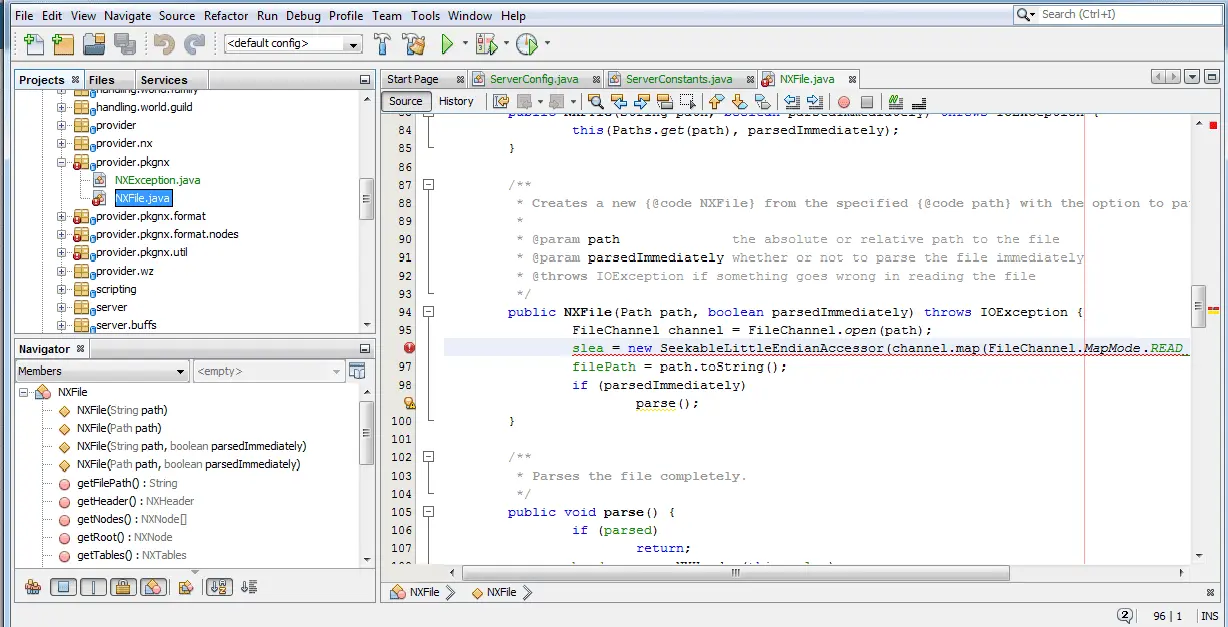Screen dimensions: 1228x627
Task: Run the project with the green arrow
Action: click(x=447, y=44)
